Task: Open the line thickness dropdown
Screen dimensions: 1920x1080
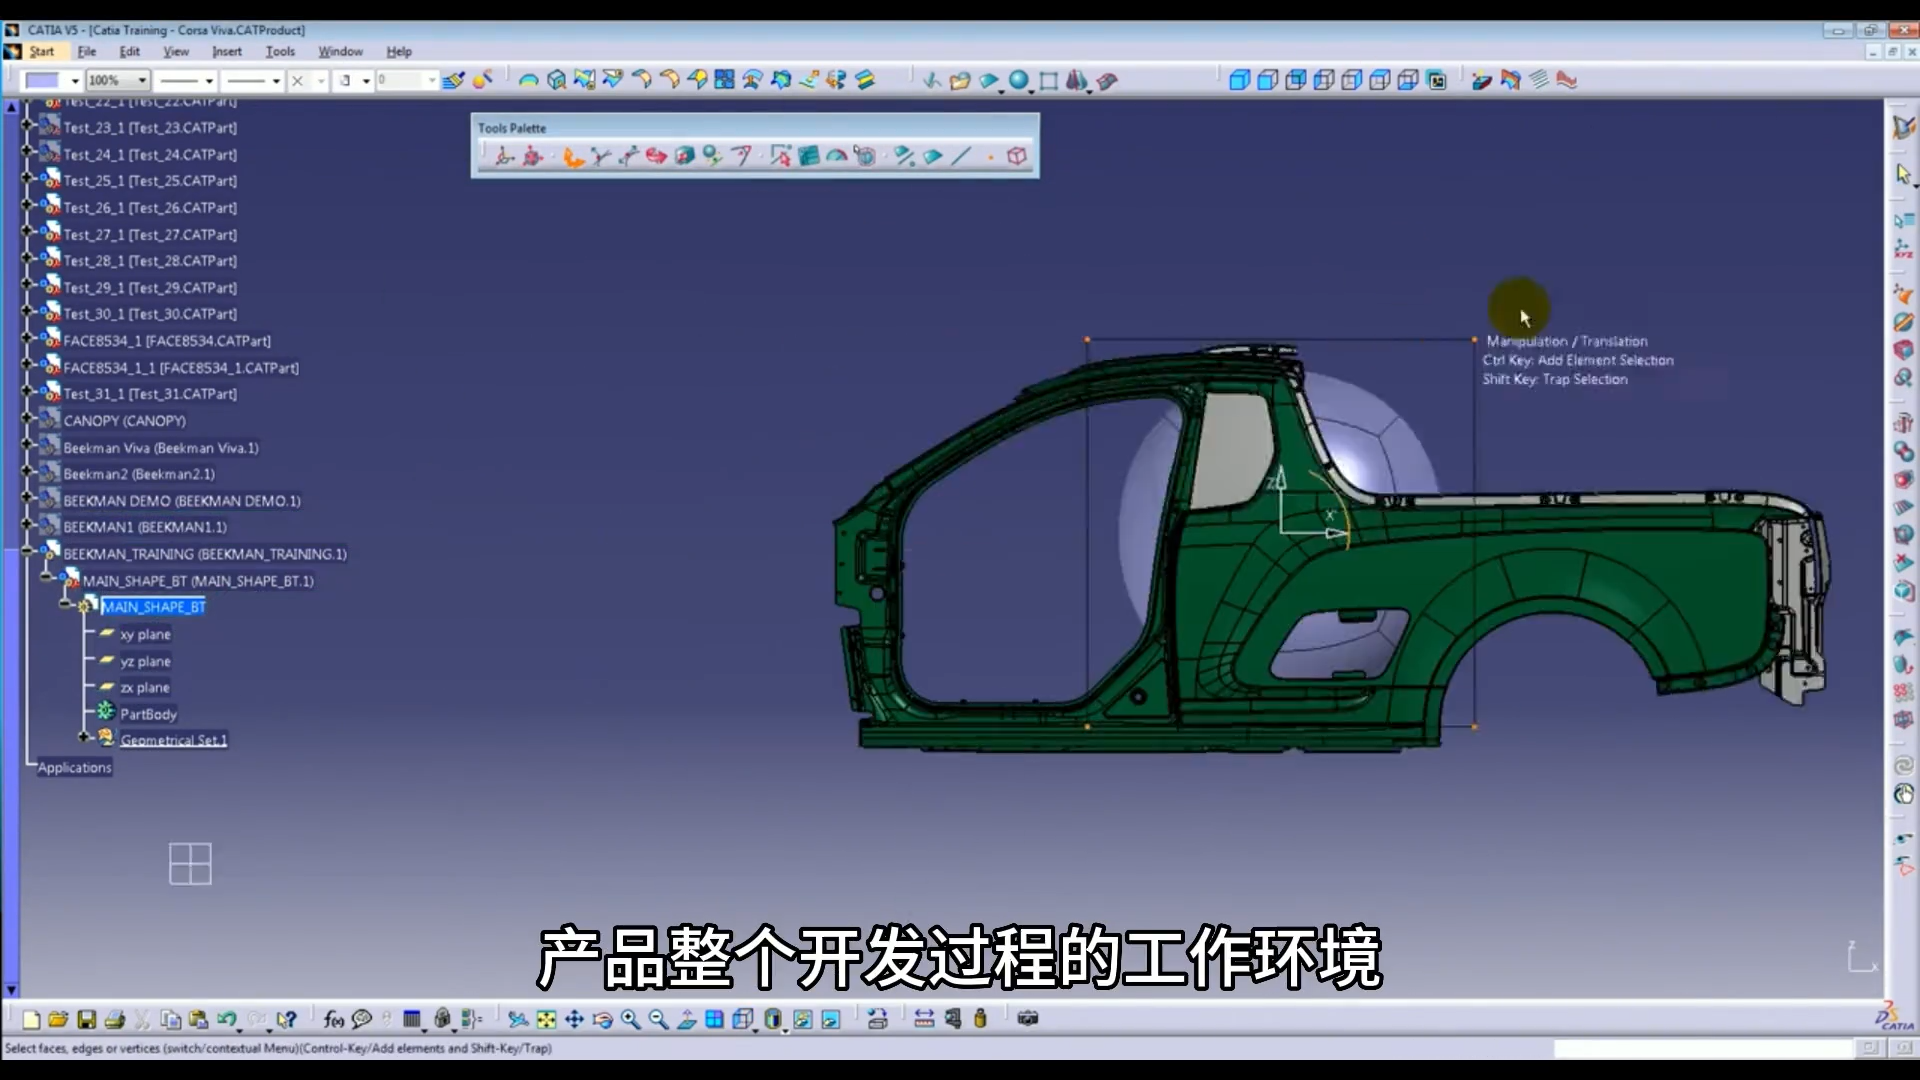Action: point(209,80)
